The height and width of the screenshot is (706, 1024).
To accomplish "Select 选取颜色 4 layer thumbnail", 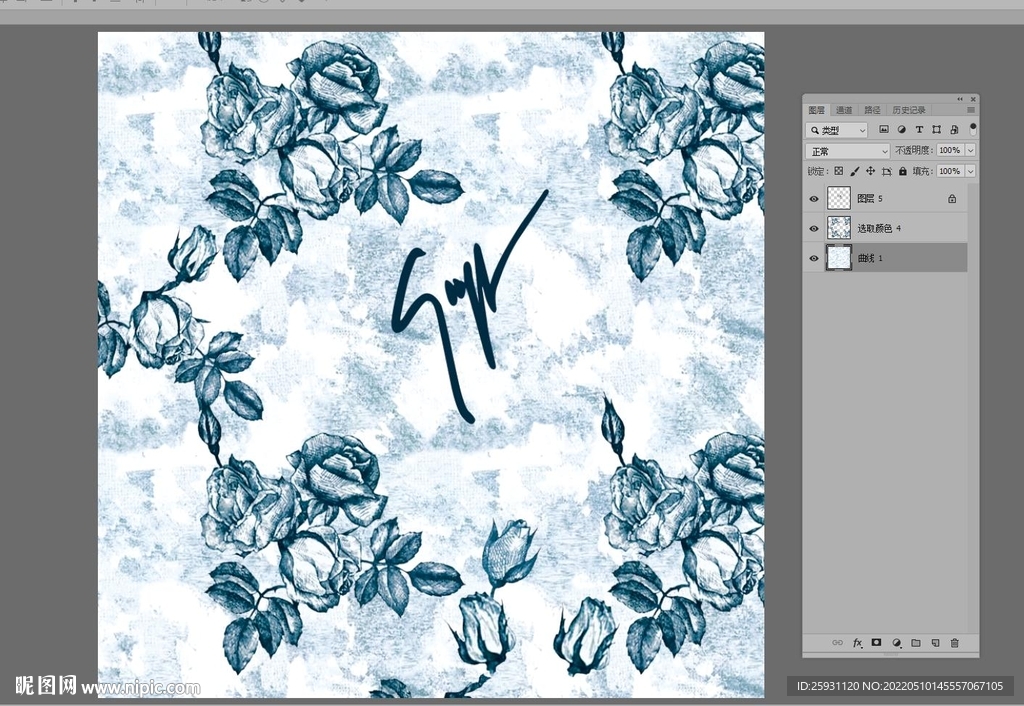I will (x=839, y=228).
